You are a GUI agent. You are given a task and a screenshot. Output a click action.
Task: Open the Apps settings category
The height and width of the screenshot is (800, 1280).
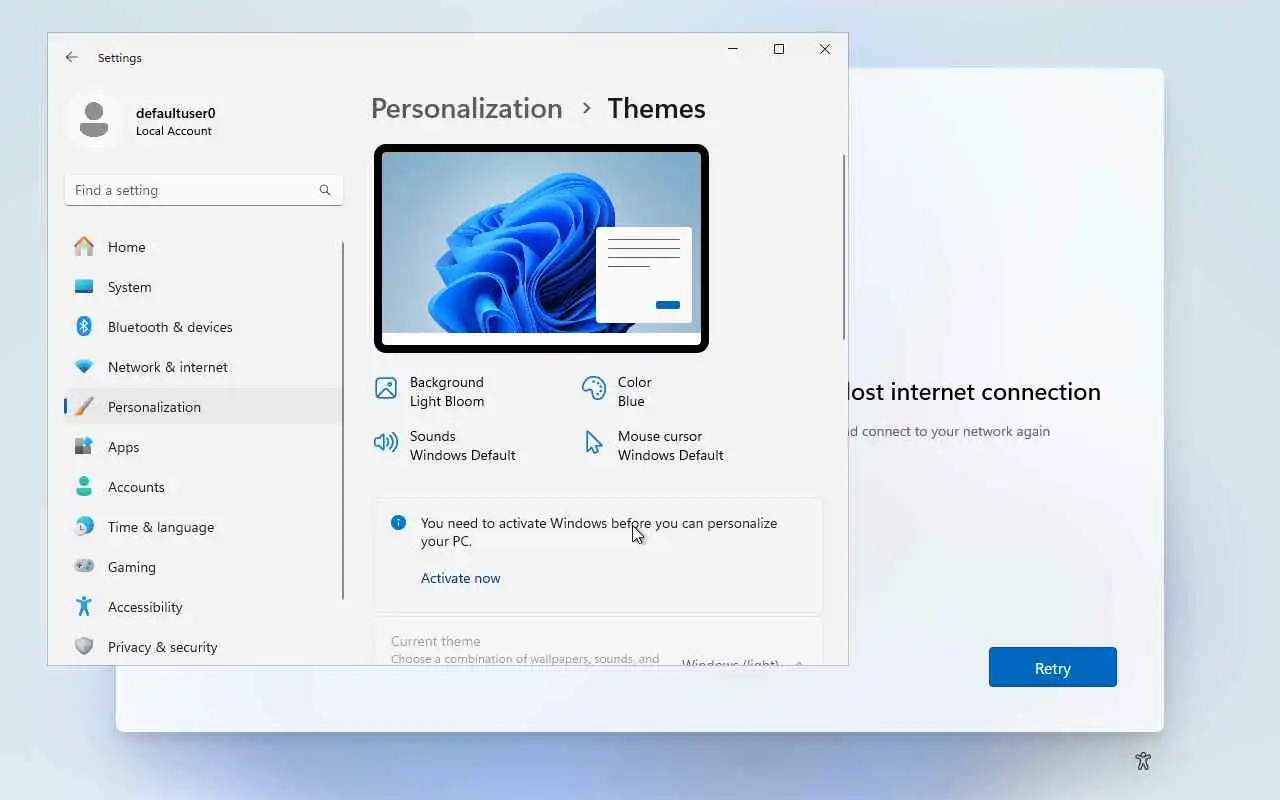point(203,447)
